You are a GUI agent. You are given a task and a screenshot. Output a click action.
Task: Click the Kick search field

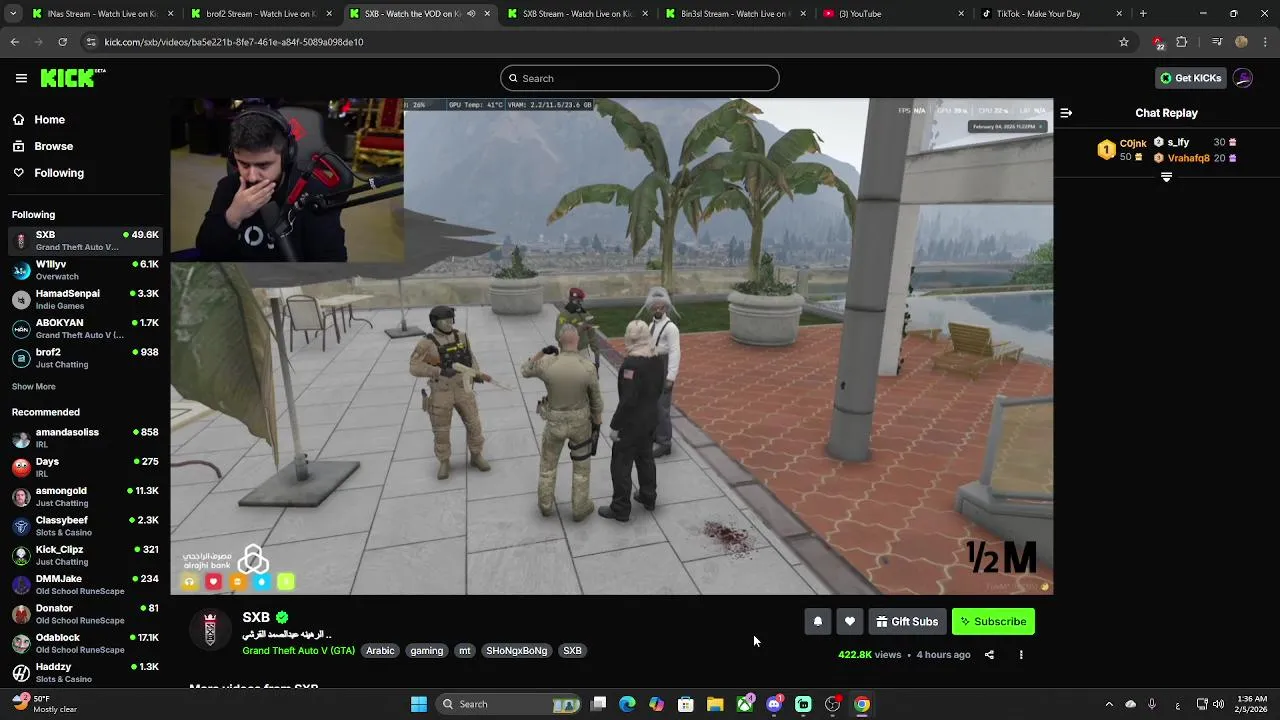640,78
